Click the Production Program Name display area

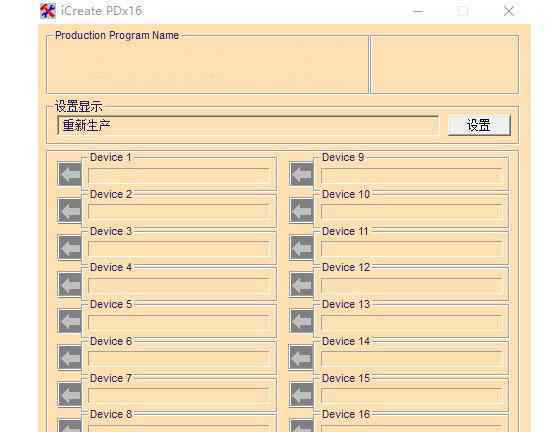[208, 65]
